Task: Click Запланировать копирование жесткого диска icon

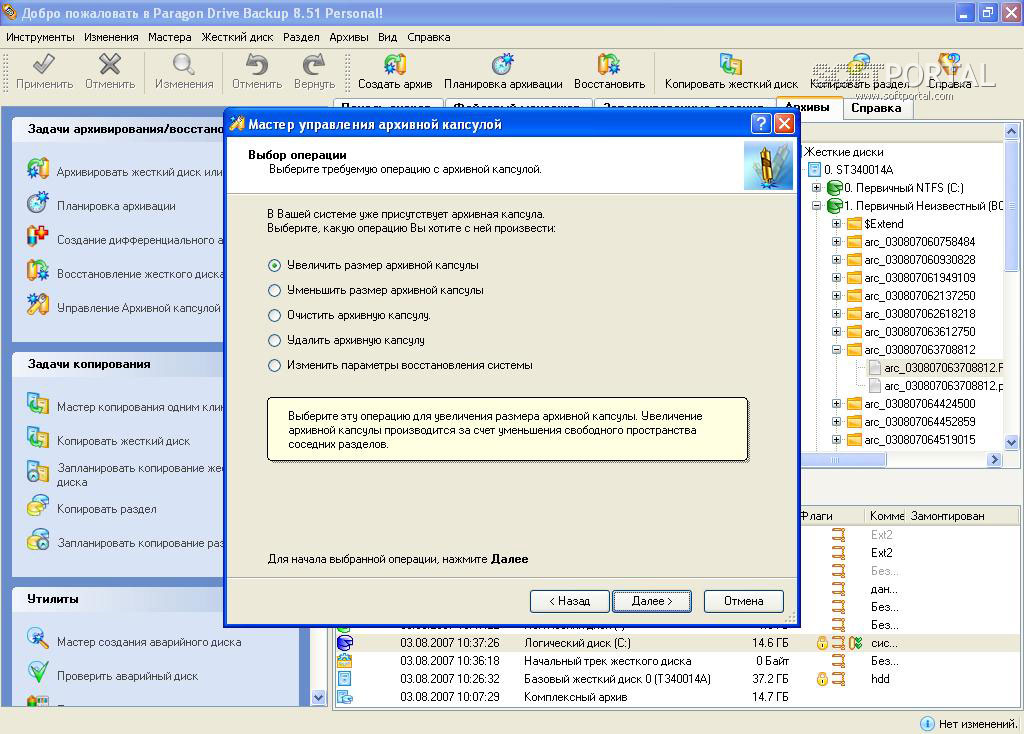Action: [38, 472]
